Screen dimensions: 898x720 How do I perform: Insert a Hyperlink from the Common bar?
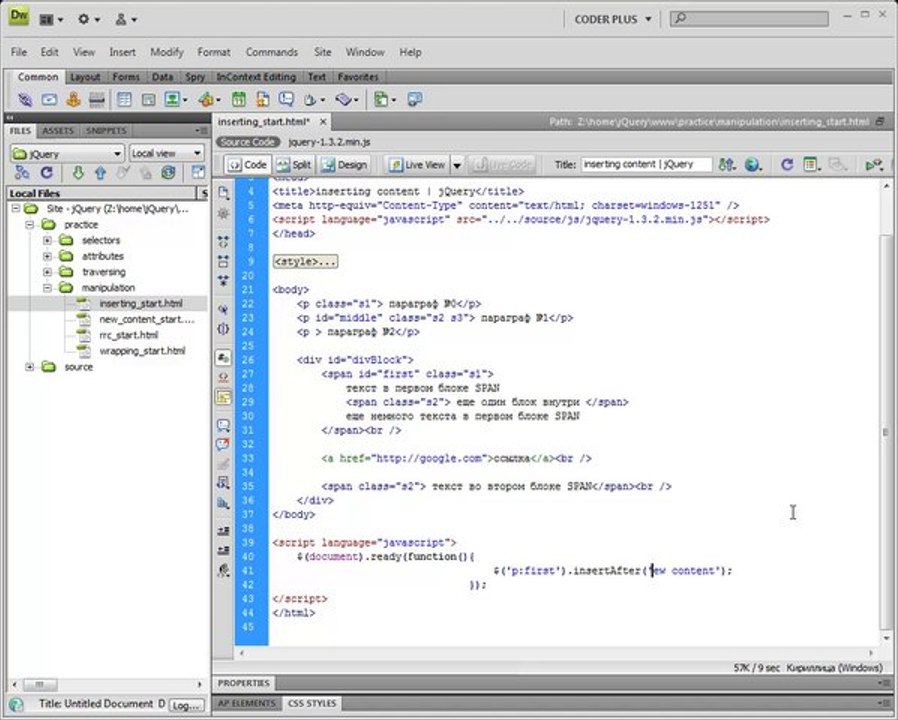click(x=25, y=100)
